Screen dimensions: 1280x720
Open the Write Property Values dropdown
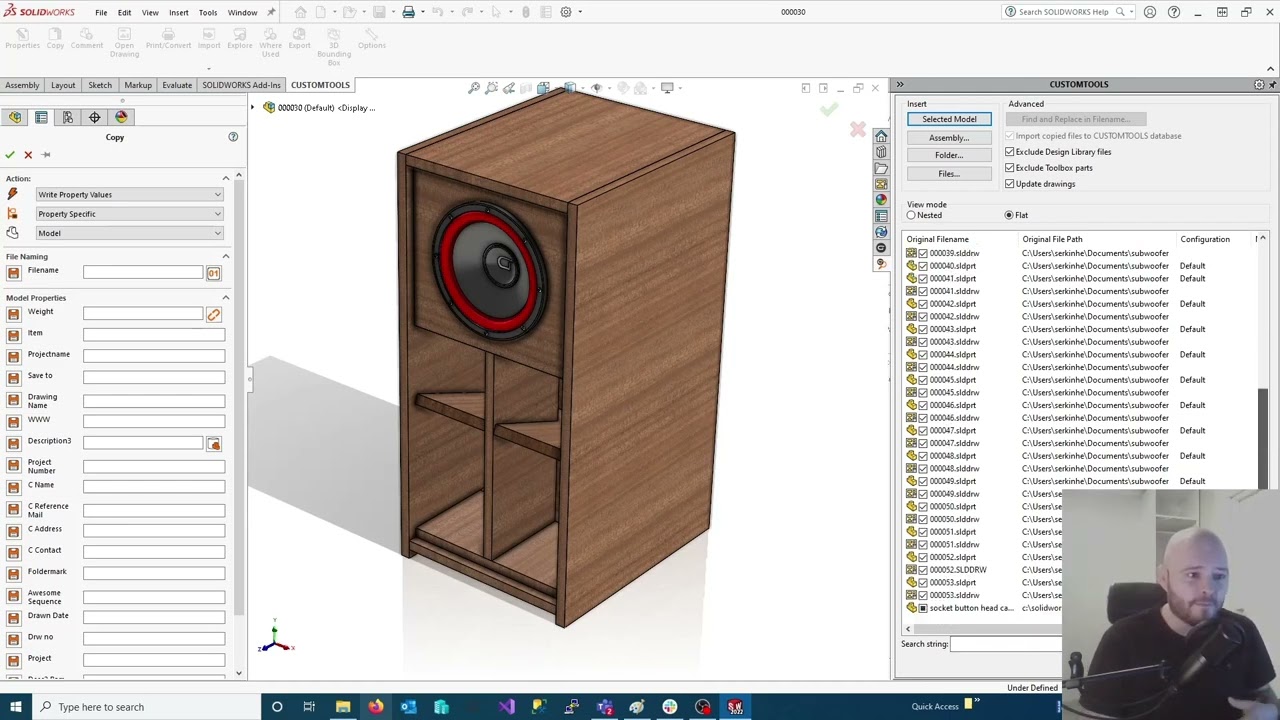[128, 195]
